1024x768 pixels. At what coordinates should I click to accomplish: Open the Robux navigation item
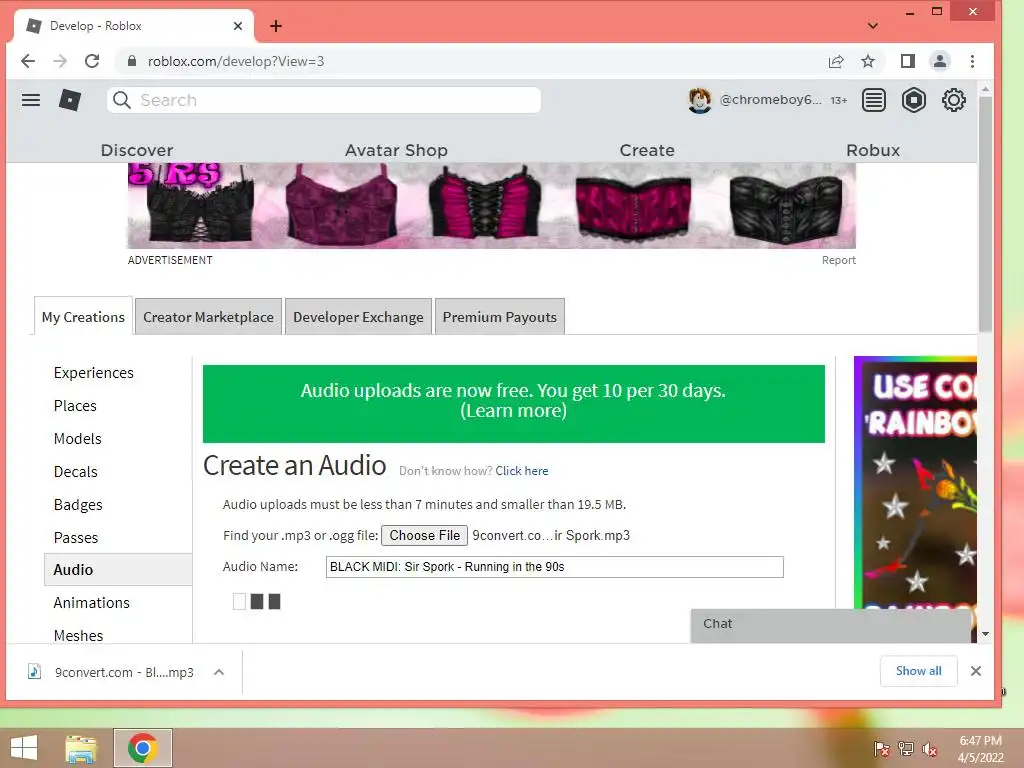coord(873,150)
